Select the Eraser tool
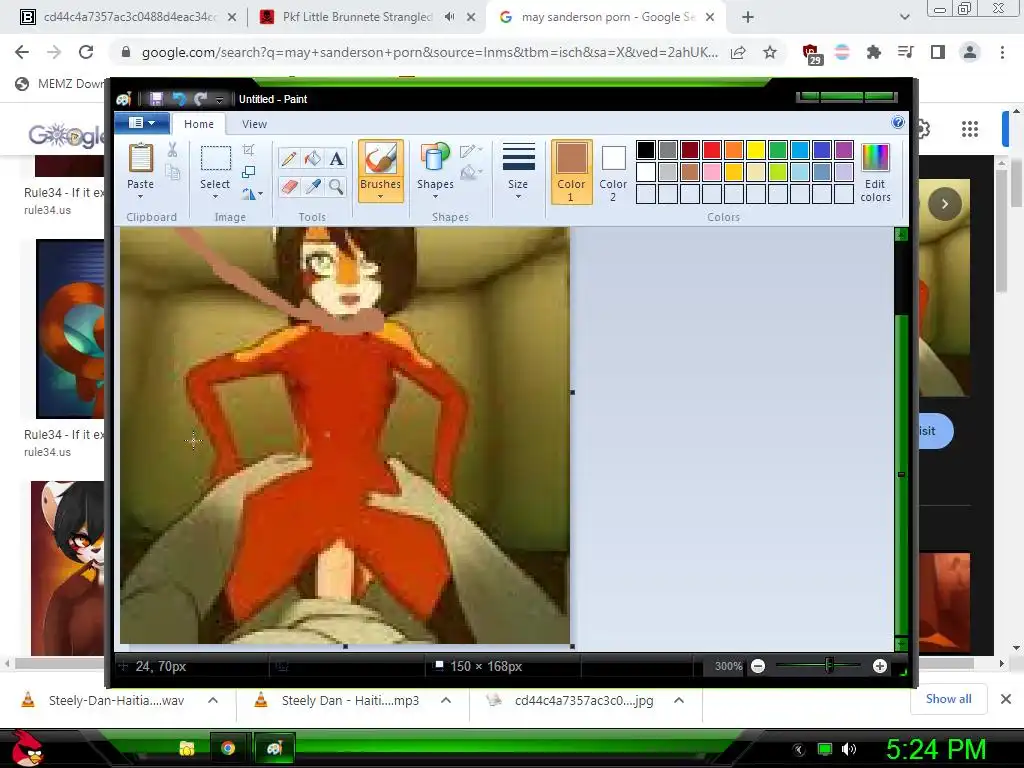 pyautogui.click(x=289, y=187)
